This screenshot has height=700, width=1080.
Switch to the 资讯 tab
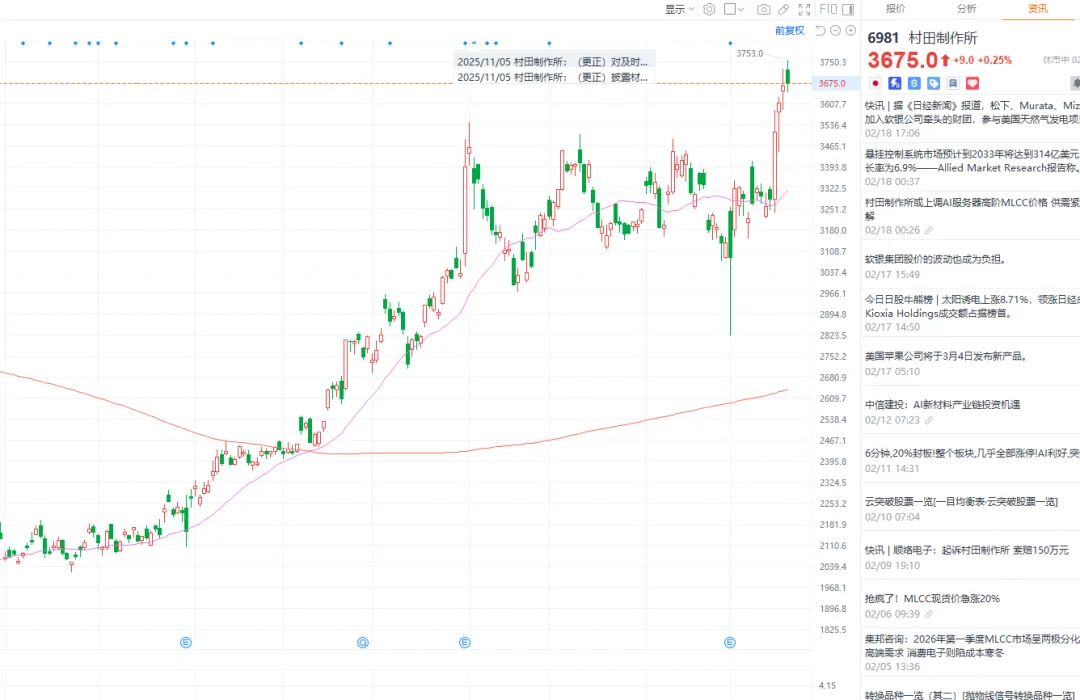pos(1037,8)
